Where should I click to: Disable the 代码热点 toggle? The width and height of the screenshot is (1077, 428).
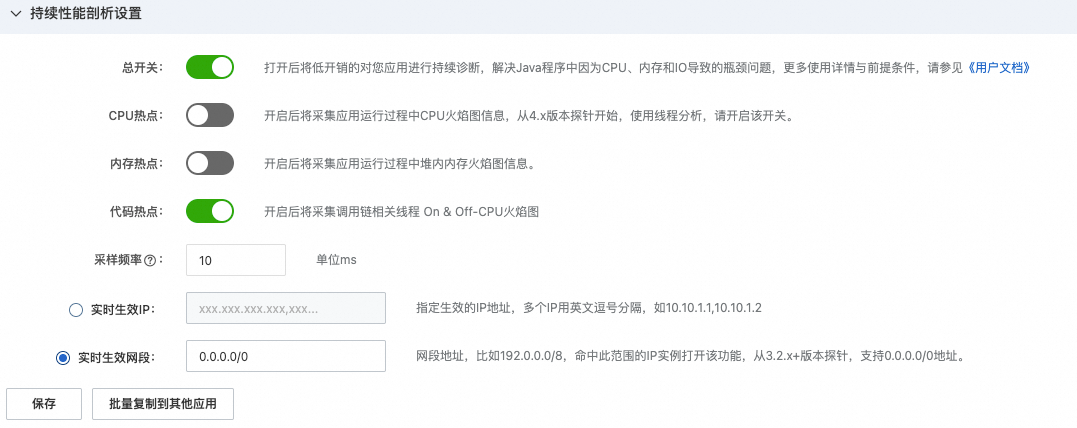[209, 211]
